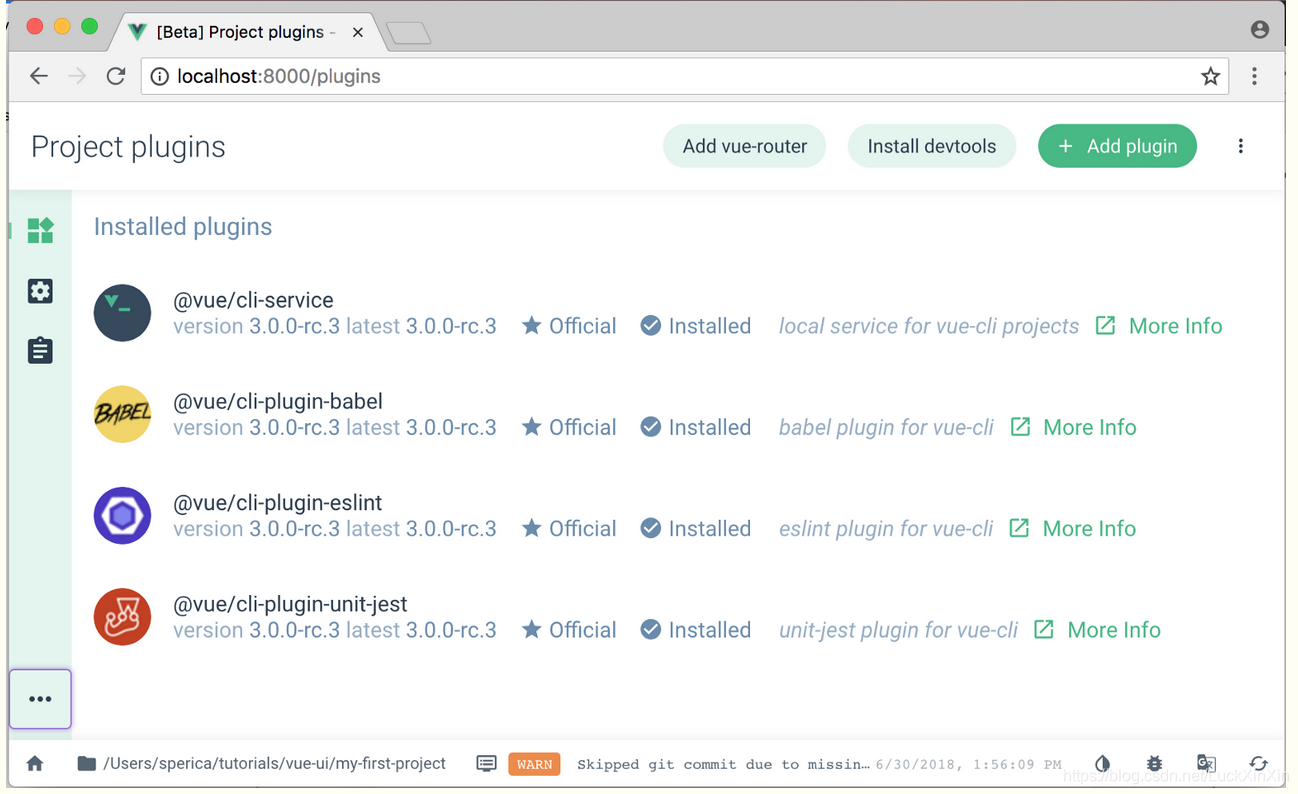Click the bug report icon in the status bar
The image size is (1298, 794).
click(1154, 764)
